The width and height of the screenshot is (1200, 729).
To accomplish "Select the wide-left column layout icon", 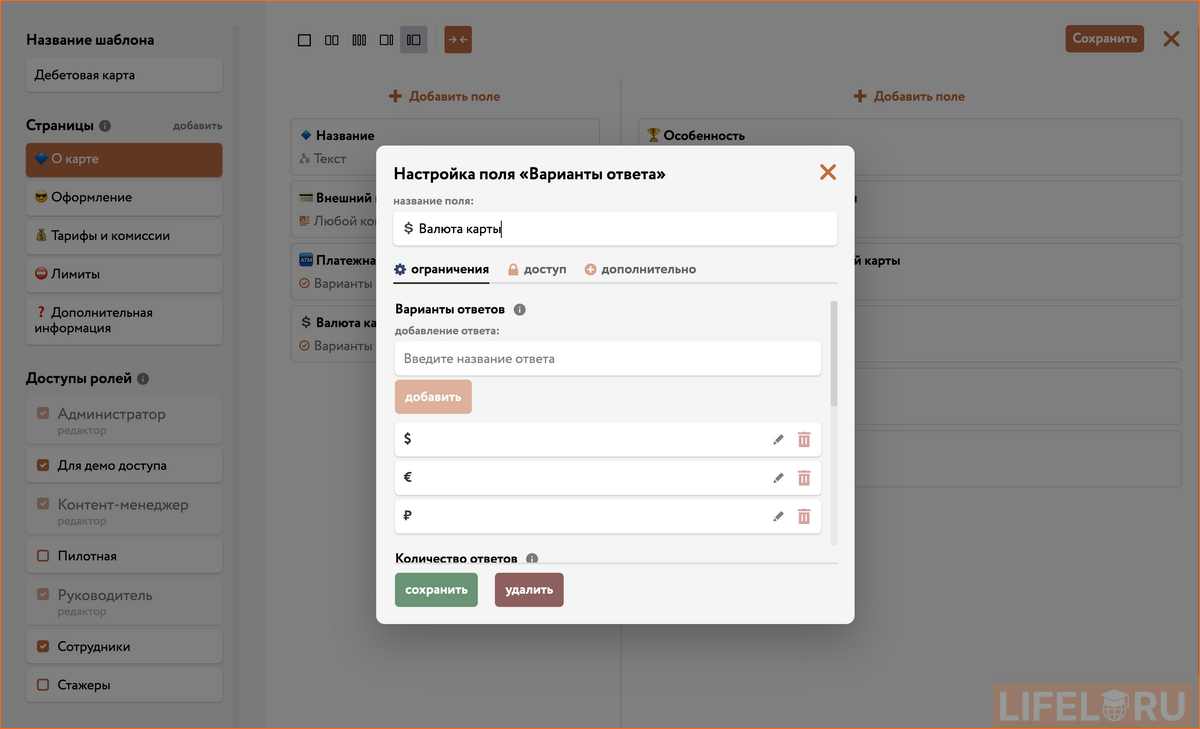I will [386, 39].
